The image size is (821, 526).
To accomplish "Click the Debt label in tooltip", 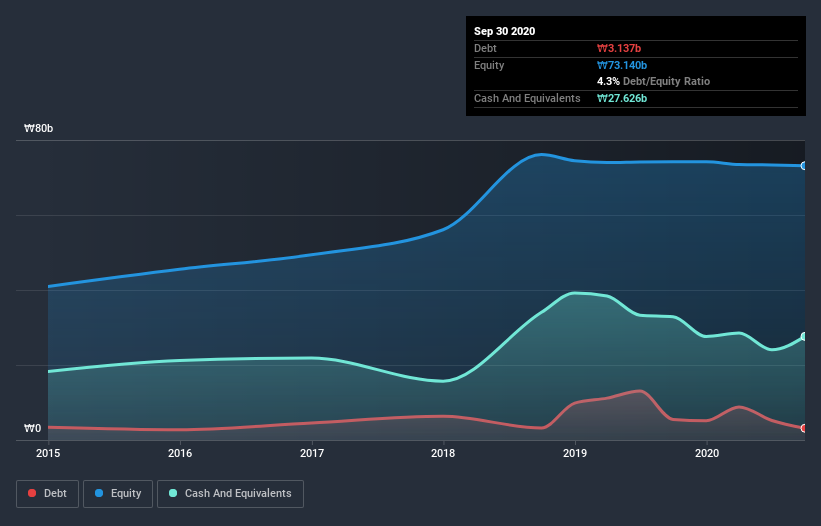I will 485,48.
